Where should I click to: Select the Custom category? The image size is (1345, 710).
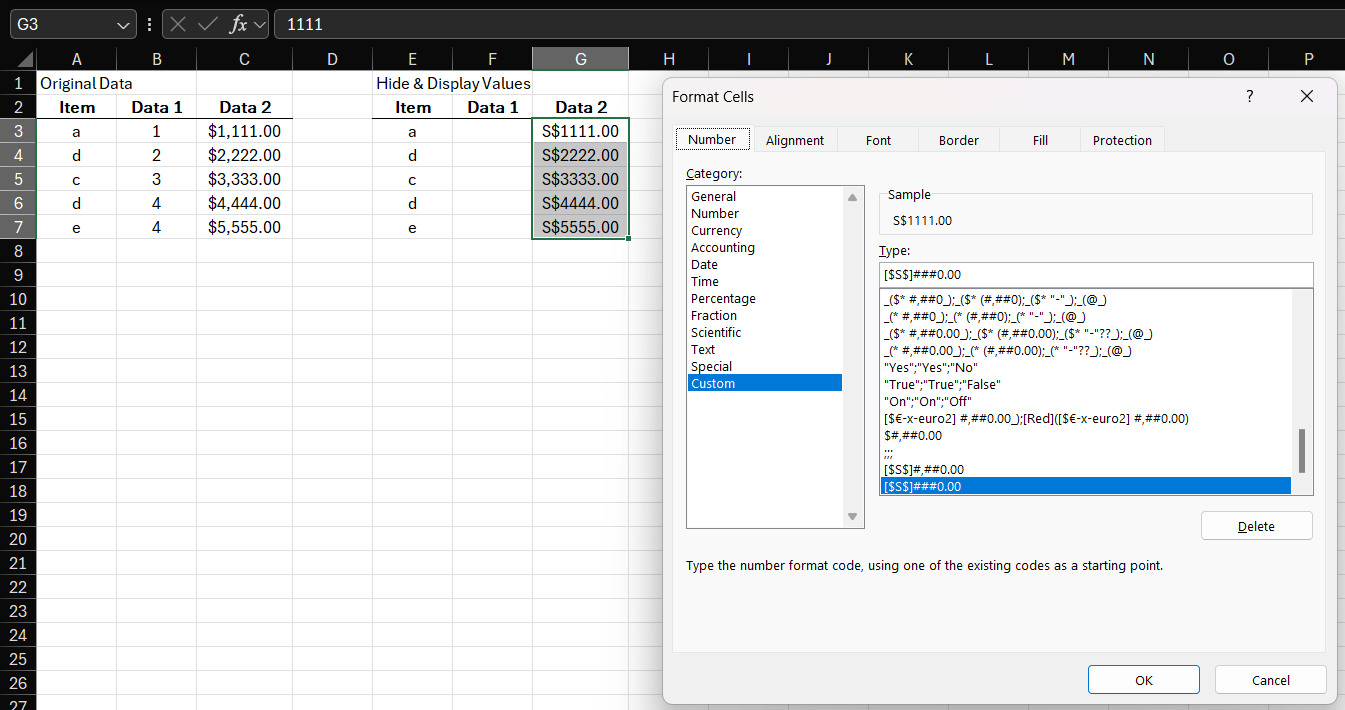point(765,383)
